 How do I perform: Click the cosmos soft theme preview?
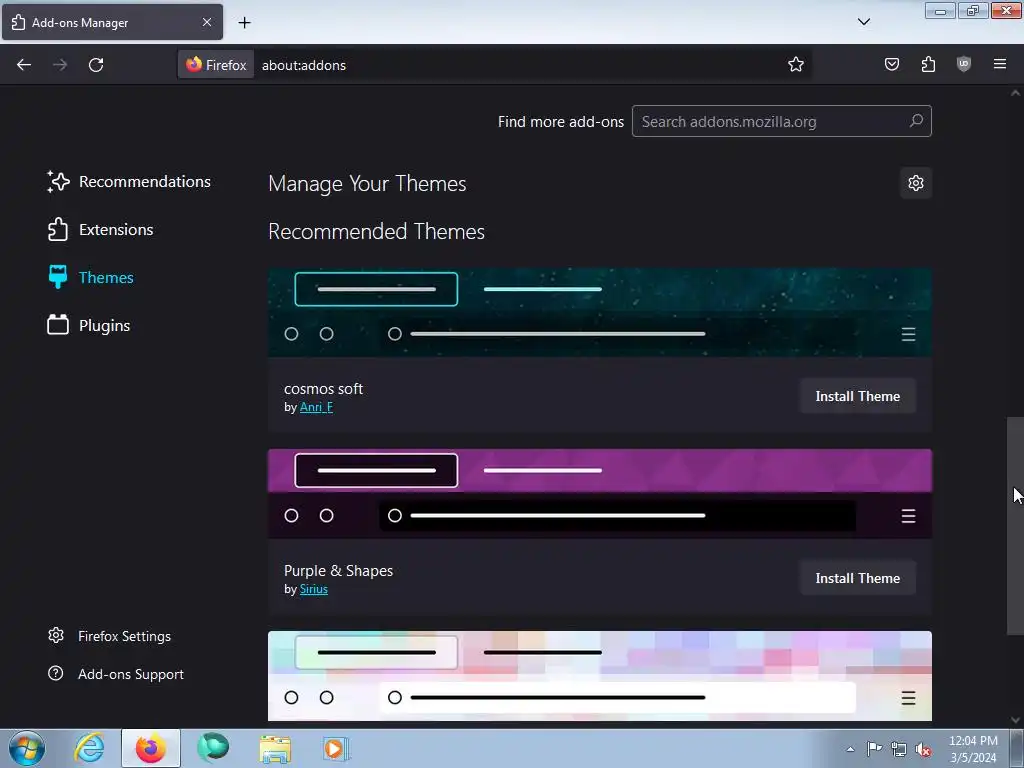pos(600,312)
